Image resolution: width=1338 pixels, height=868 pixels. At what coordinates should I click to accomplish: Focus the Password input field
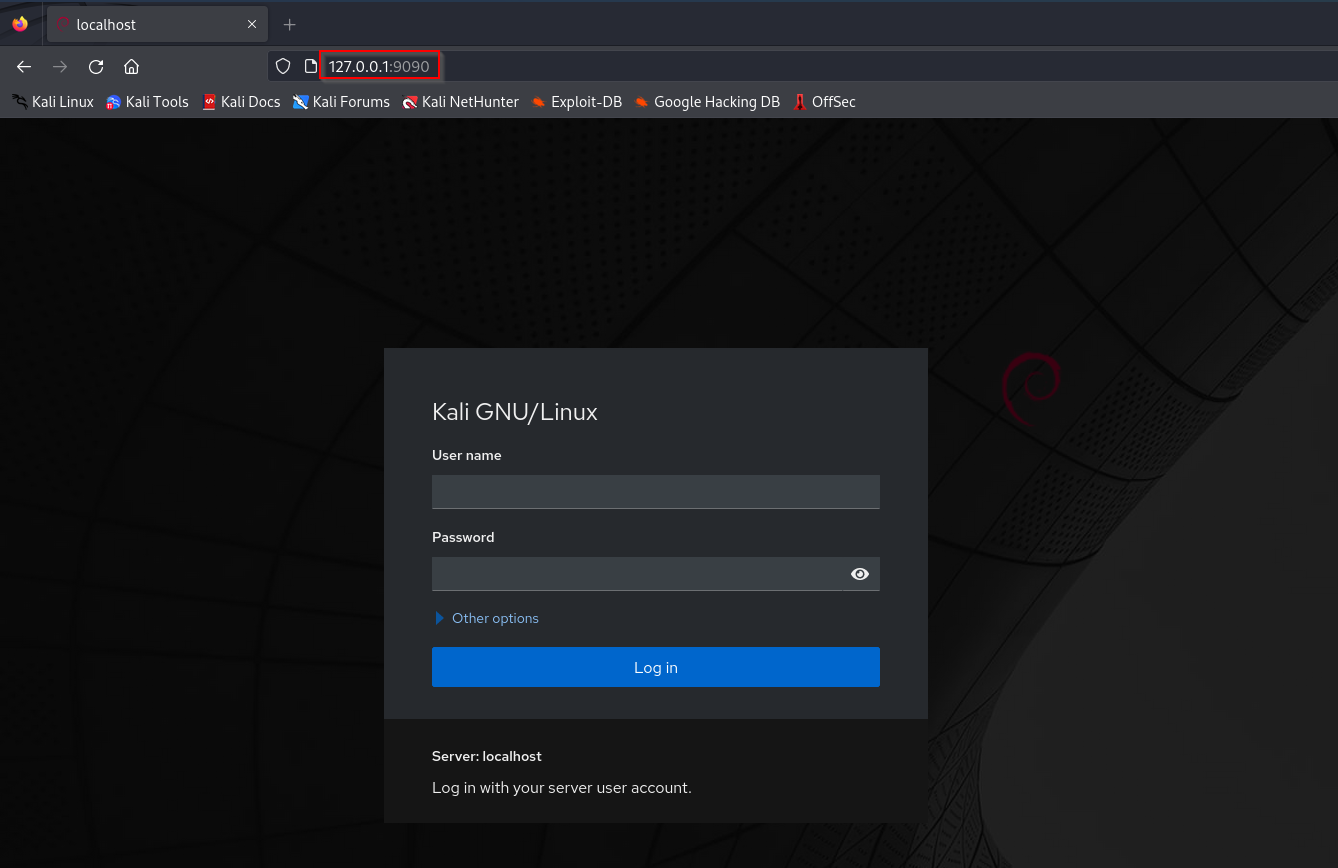tap(638, 574)
